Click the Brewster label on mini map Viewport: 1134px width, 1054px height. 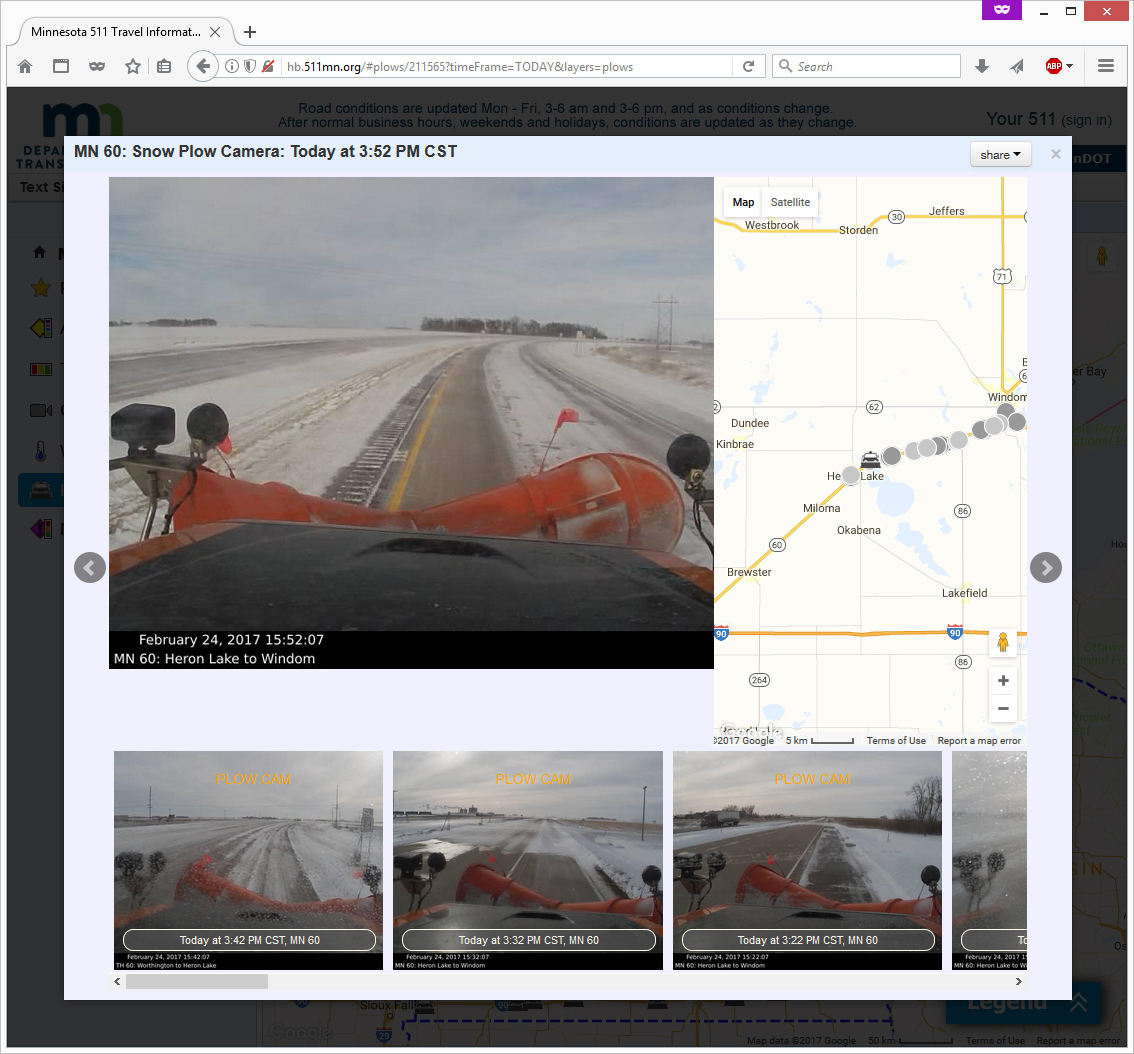tap(749, 572)
